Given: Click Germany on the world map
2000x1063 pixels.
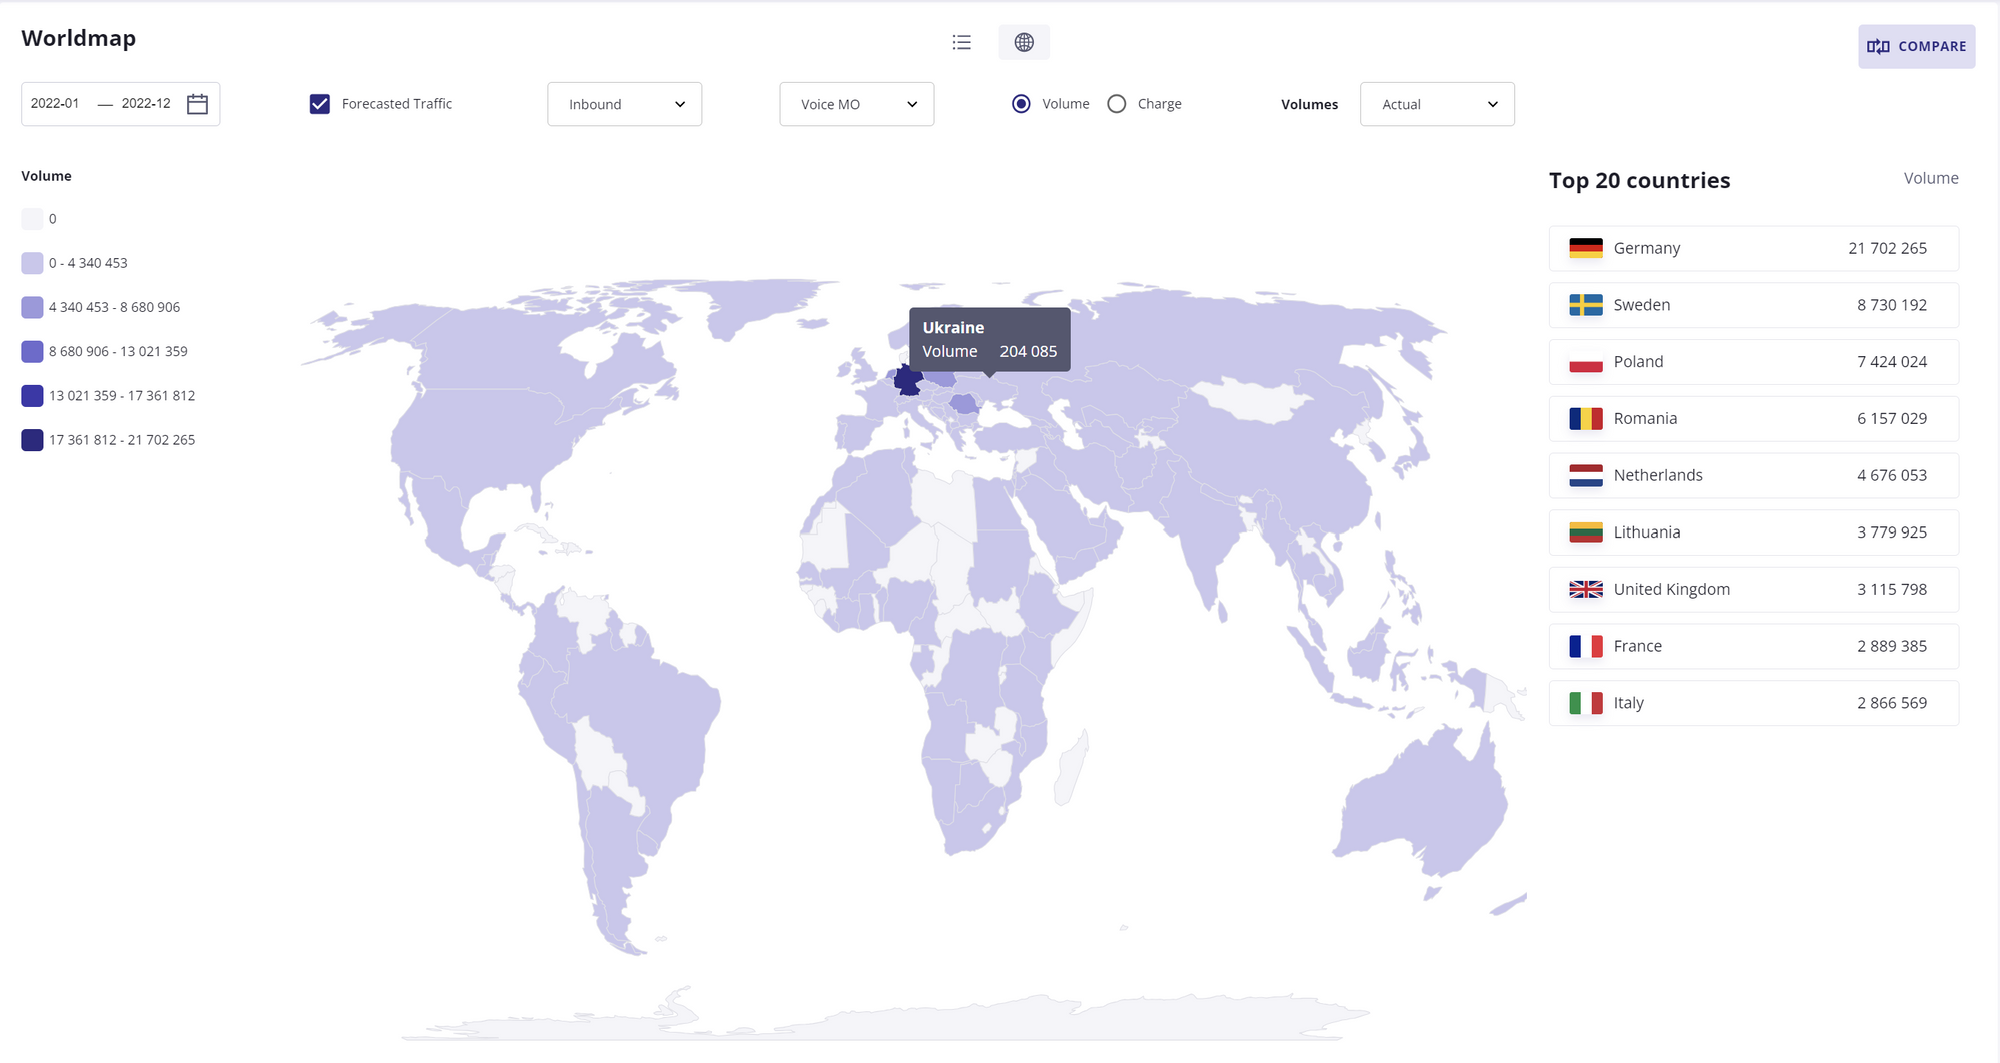Looking at the screenshot, I should click(907, 382).
